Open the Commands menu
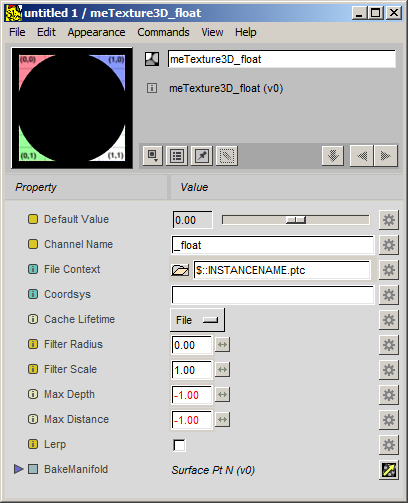The image size is (408, 503). click(x=163, y=32)
